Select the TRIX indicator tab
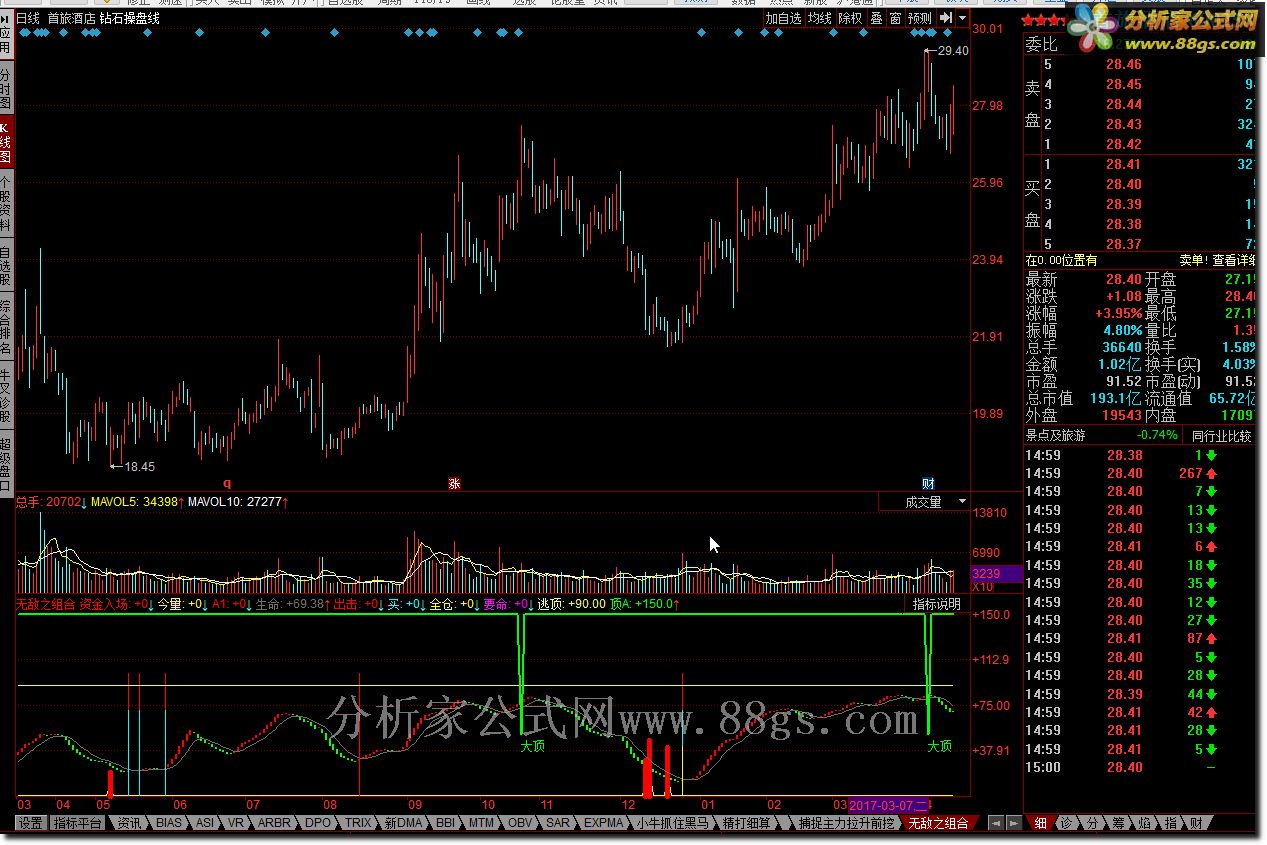 point(357,823)
